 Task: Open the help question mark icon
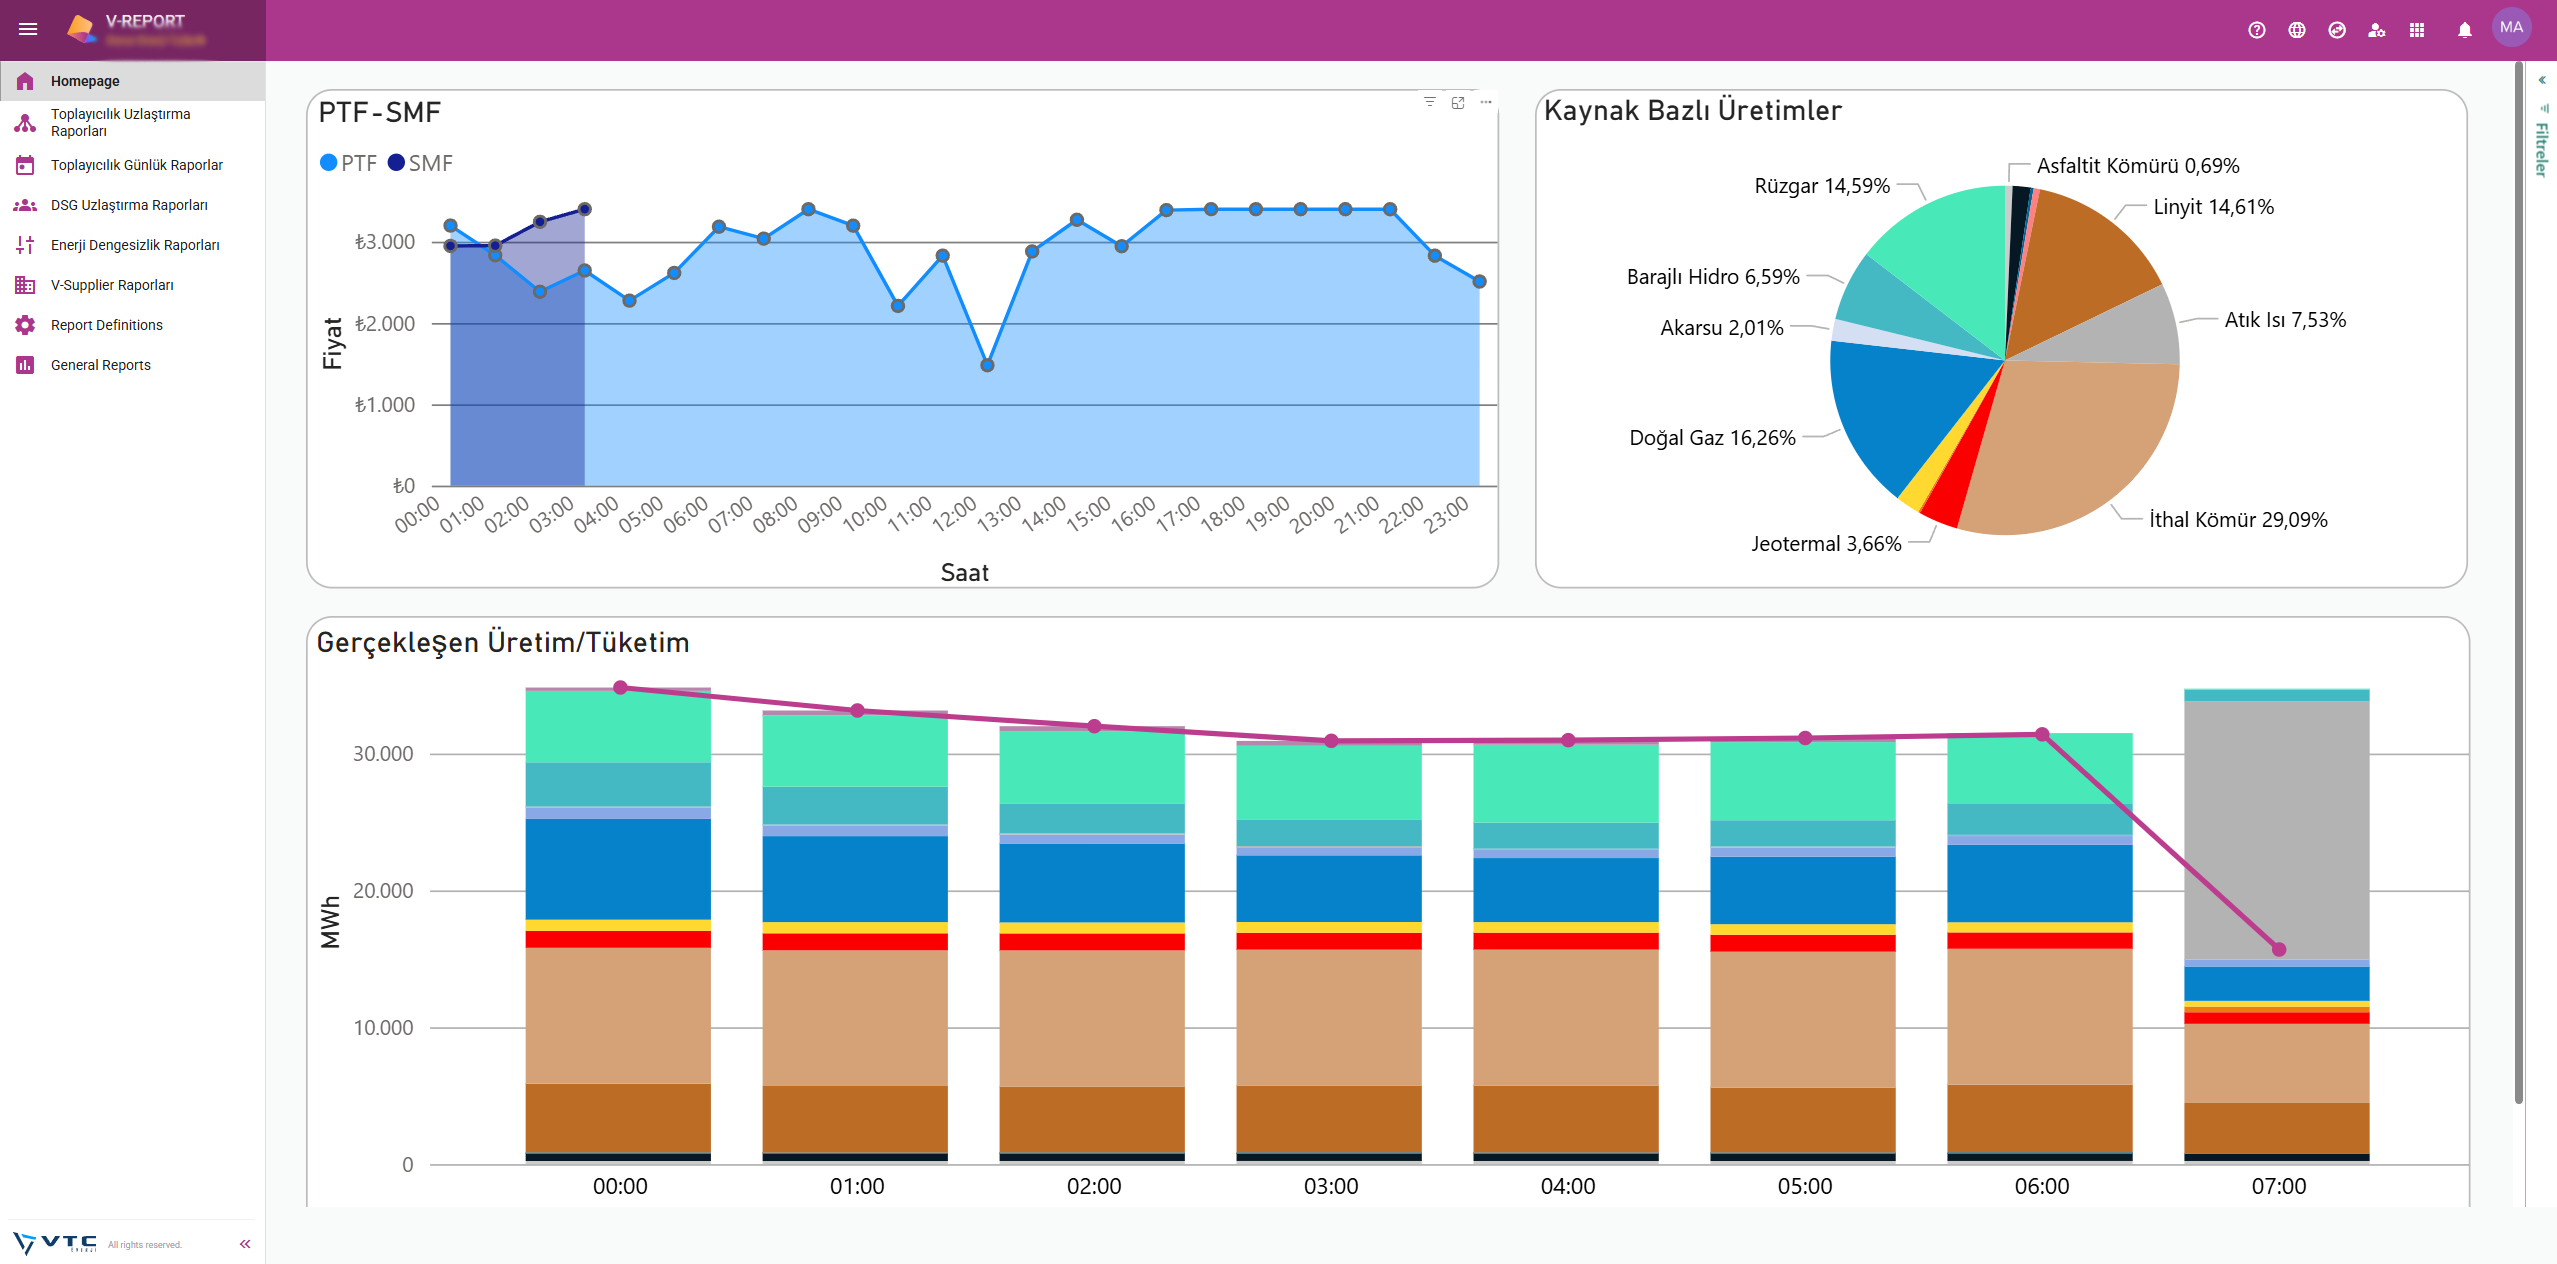click(x=2256, y=30)
